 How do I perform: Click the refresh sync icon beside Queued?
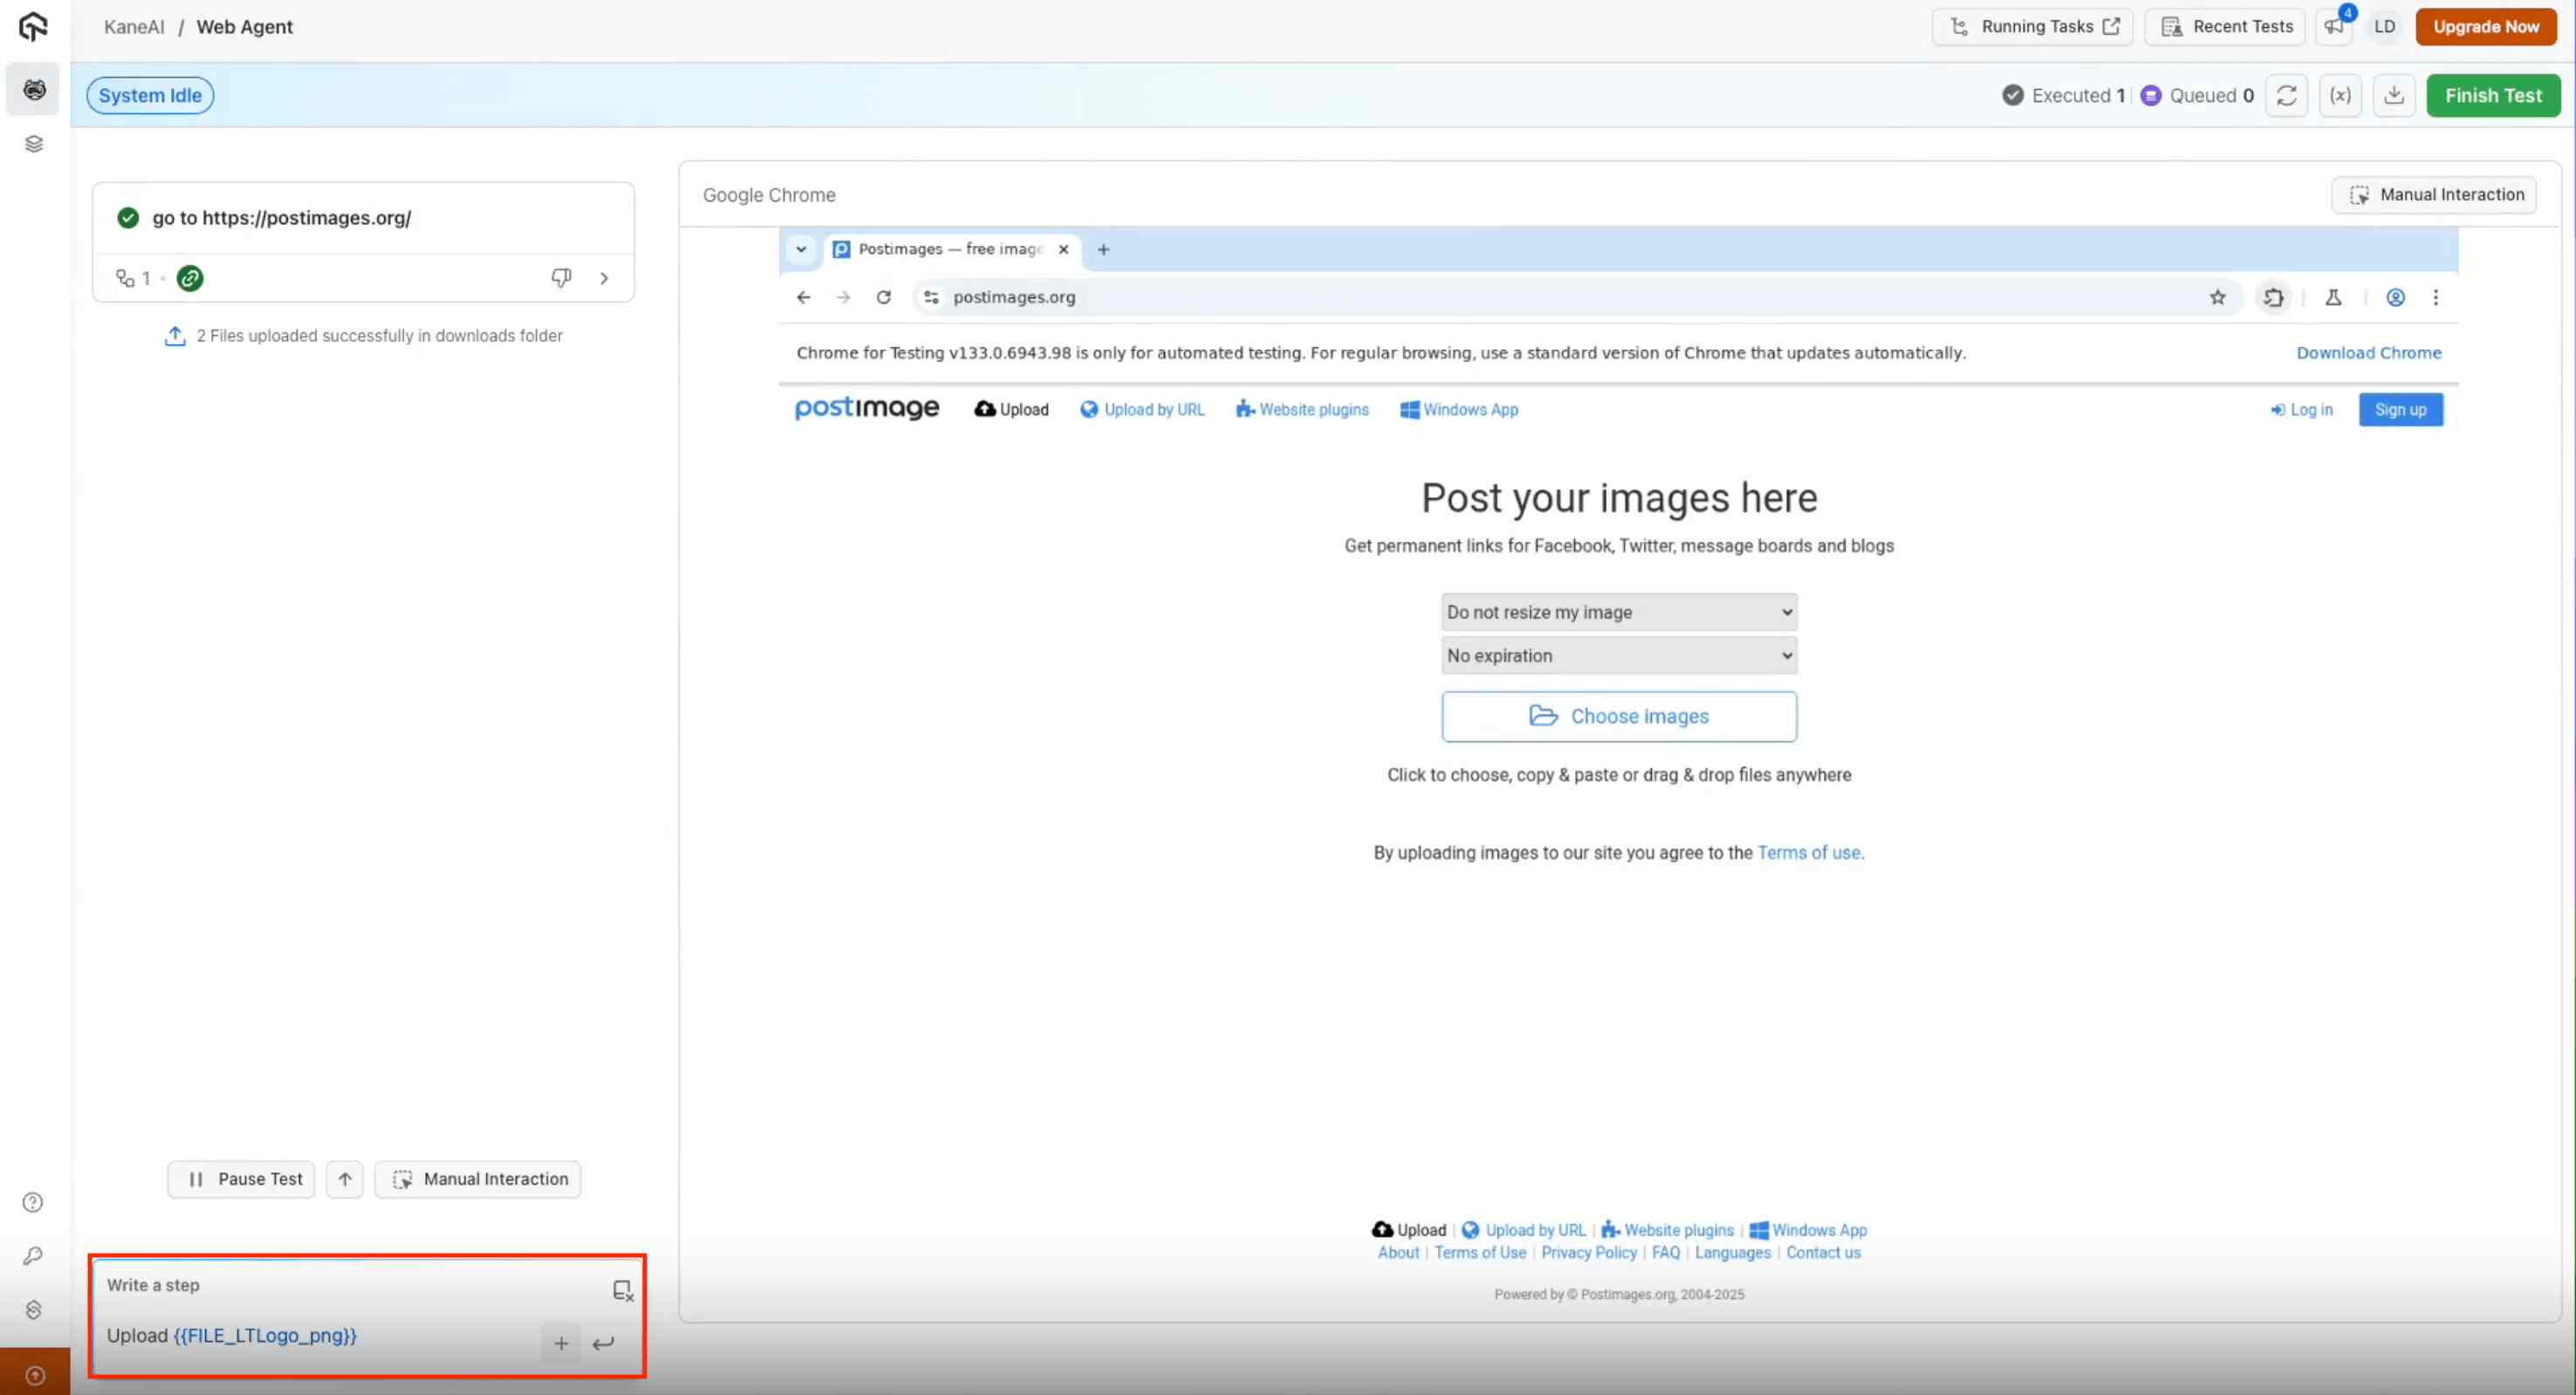point(2286,95)
